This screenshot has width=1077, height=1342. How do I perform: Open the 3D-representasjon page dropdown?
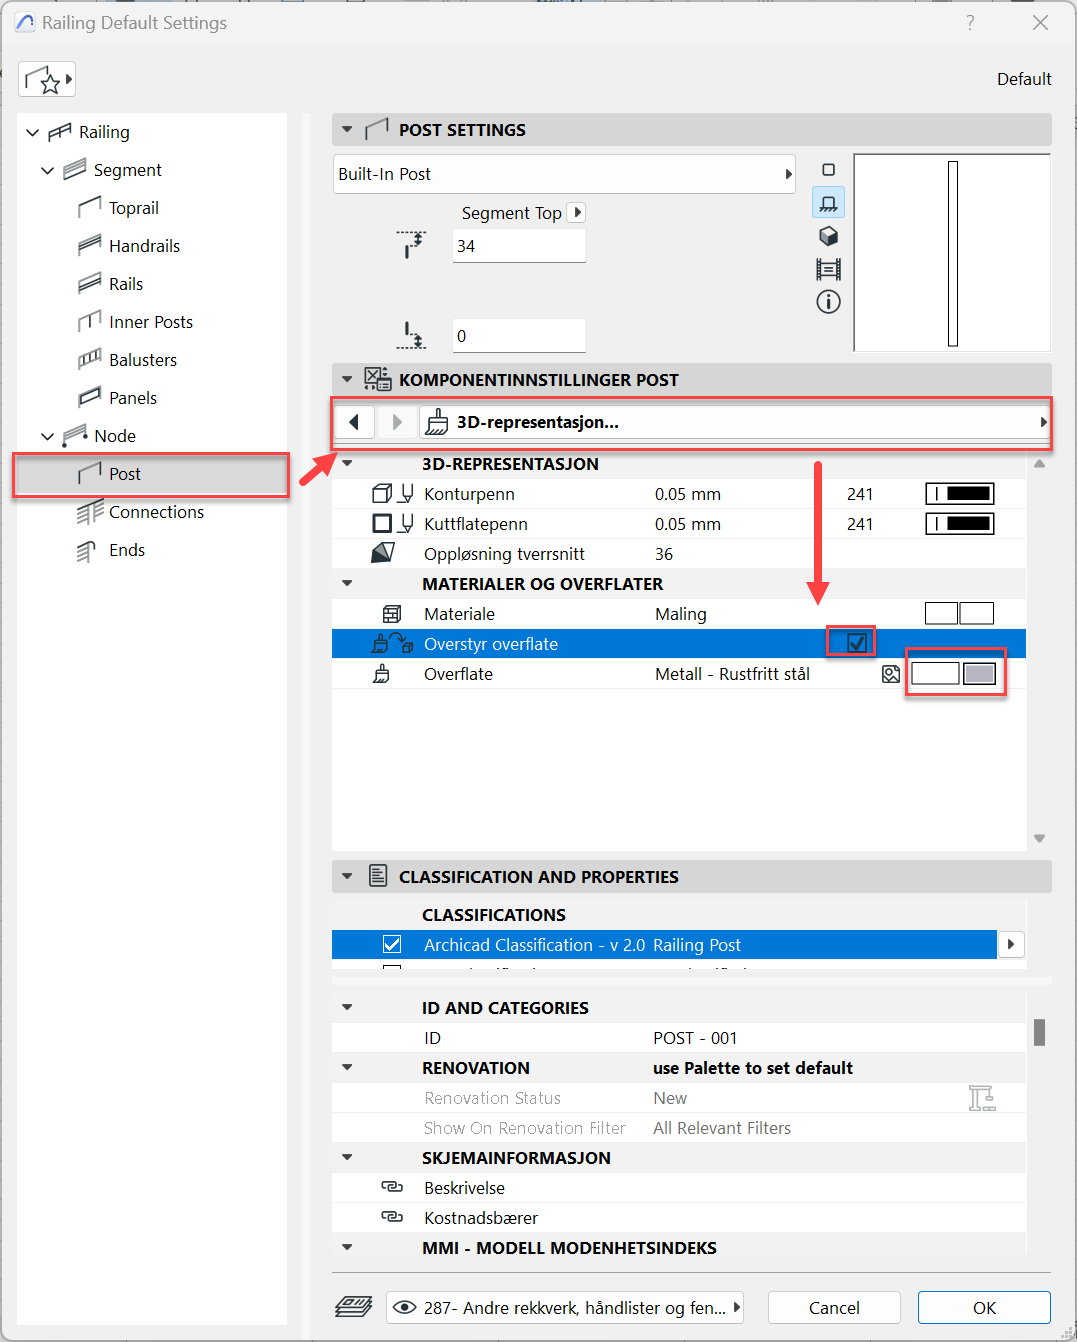734,422
